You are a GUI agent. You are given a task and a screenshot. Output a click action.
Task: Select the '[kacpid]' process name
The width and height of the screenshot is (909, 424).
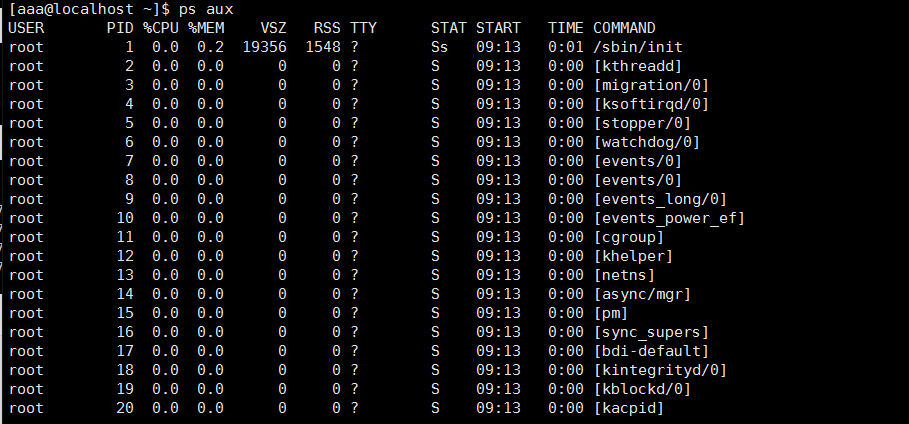629,408
